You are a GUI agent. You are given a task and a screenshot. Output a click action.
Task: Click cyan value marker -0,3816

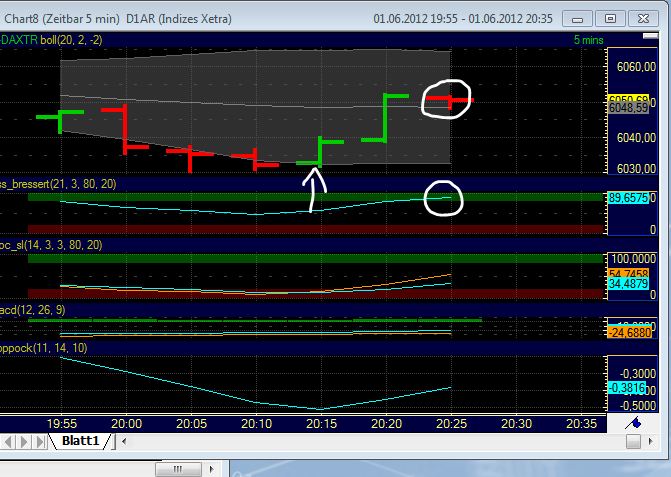coord(627,388)
